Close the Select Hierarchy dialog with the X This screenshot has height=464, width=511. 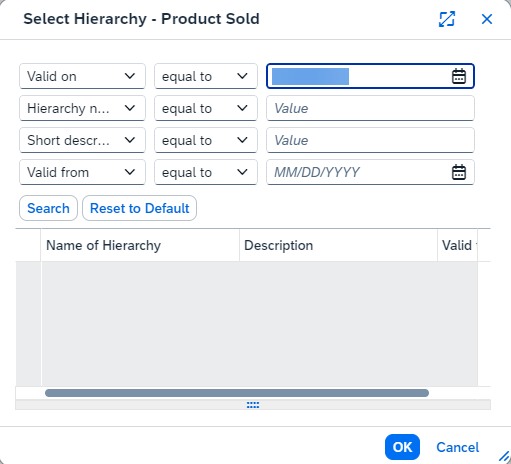487,19
